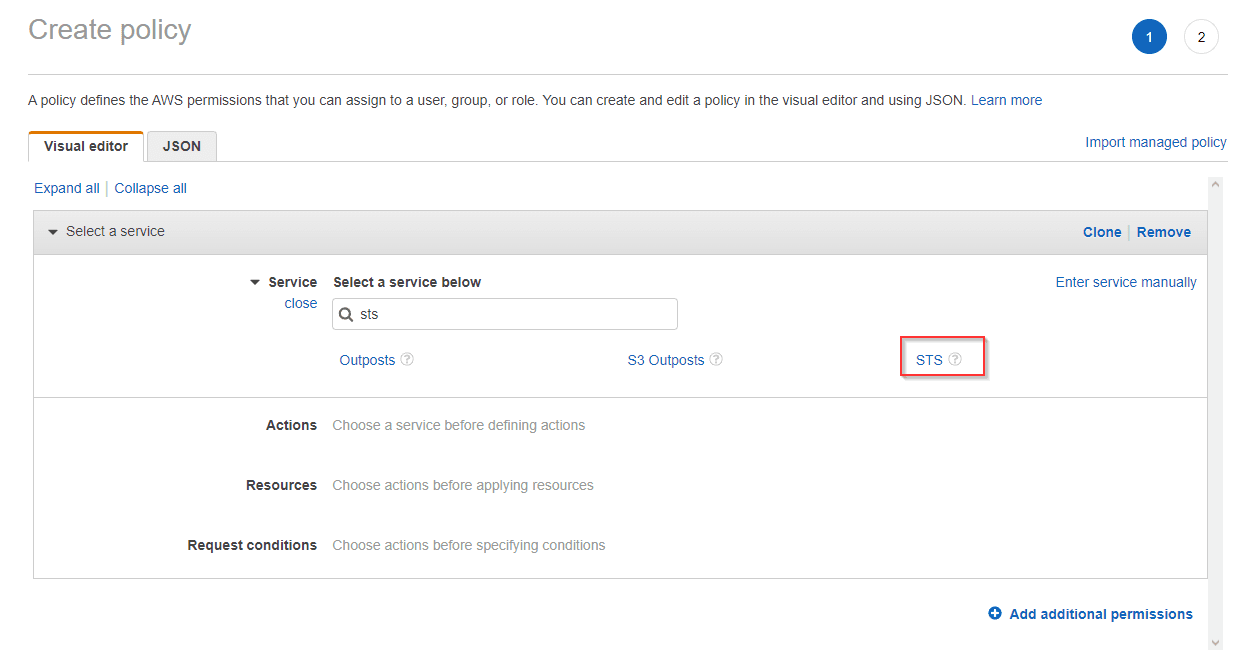Image resolution: width=1259 pixels, height=651 pixels.
Task: Click Enter service manually link
Action: 1125,282
